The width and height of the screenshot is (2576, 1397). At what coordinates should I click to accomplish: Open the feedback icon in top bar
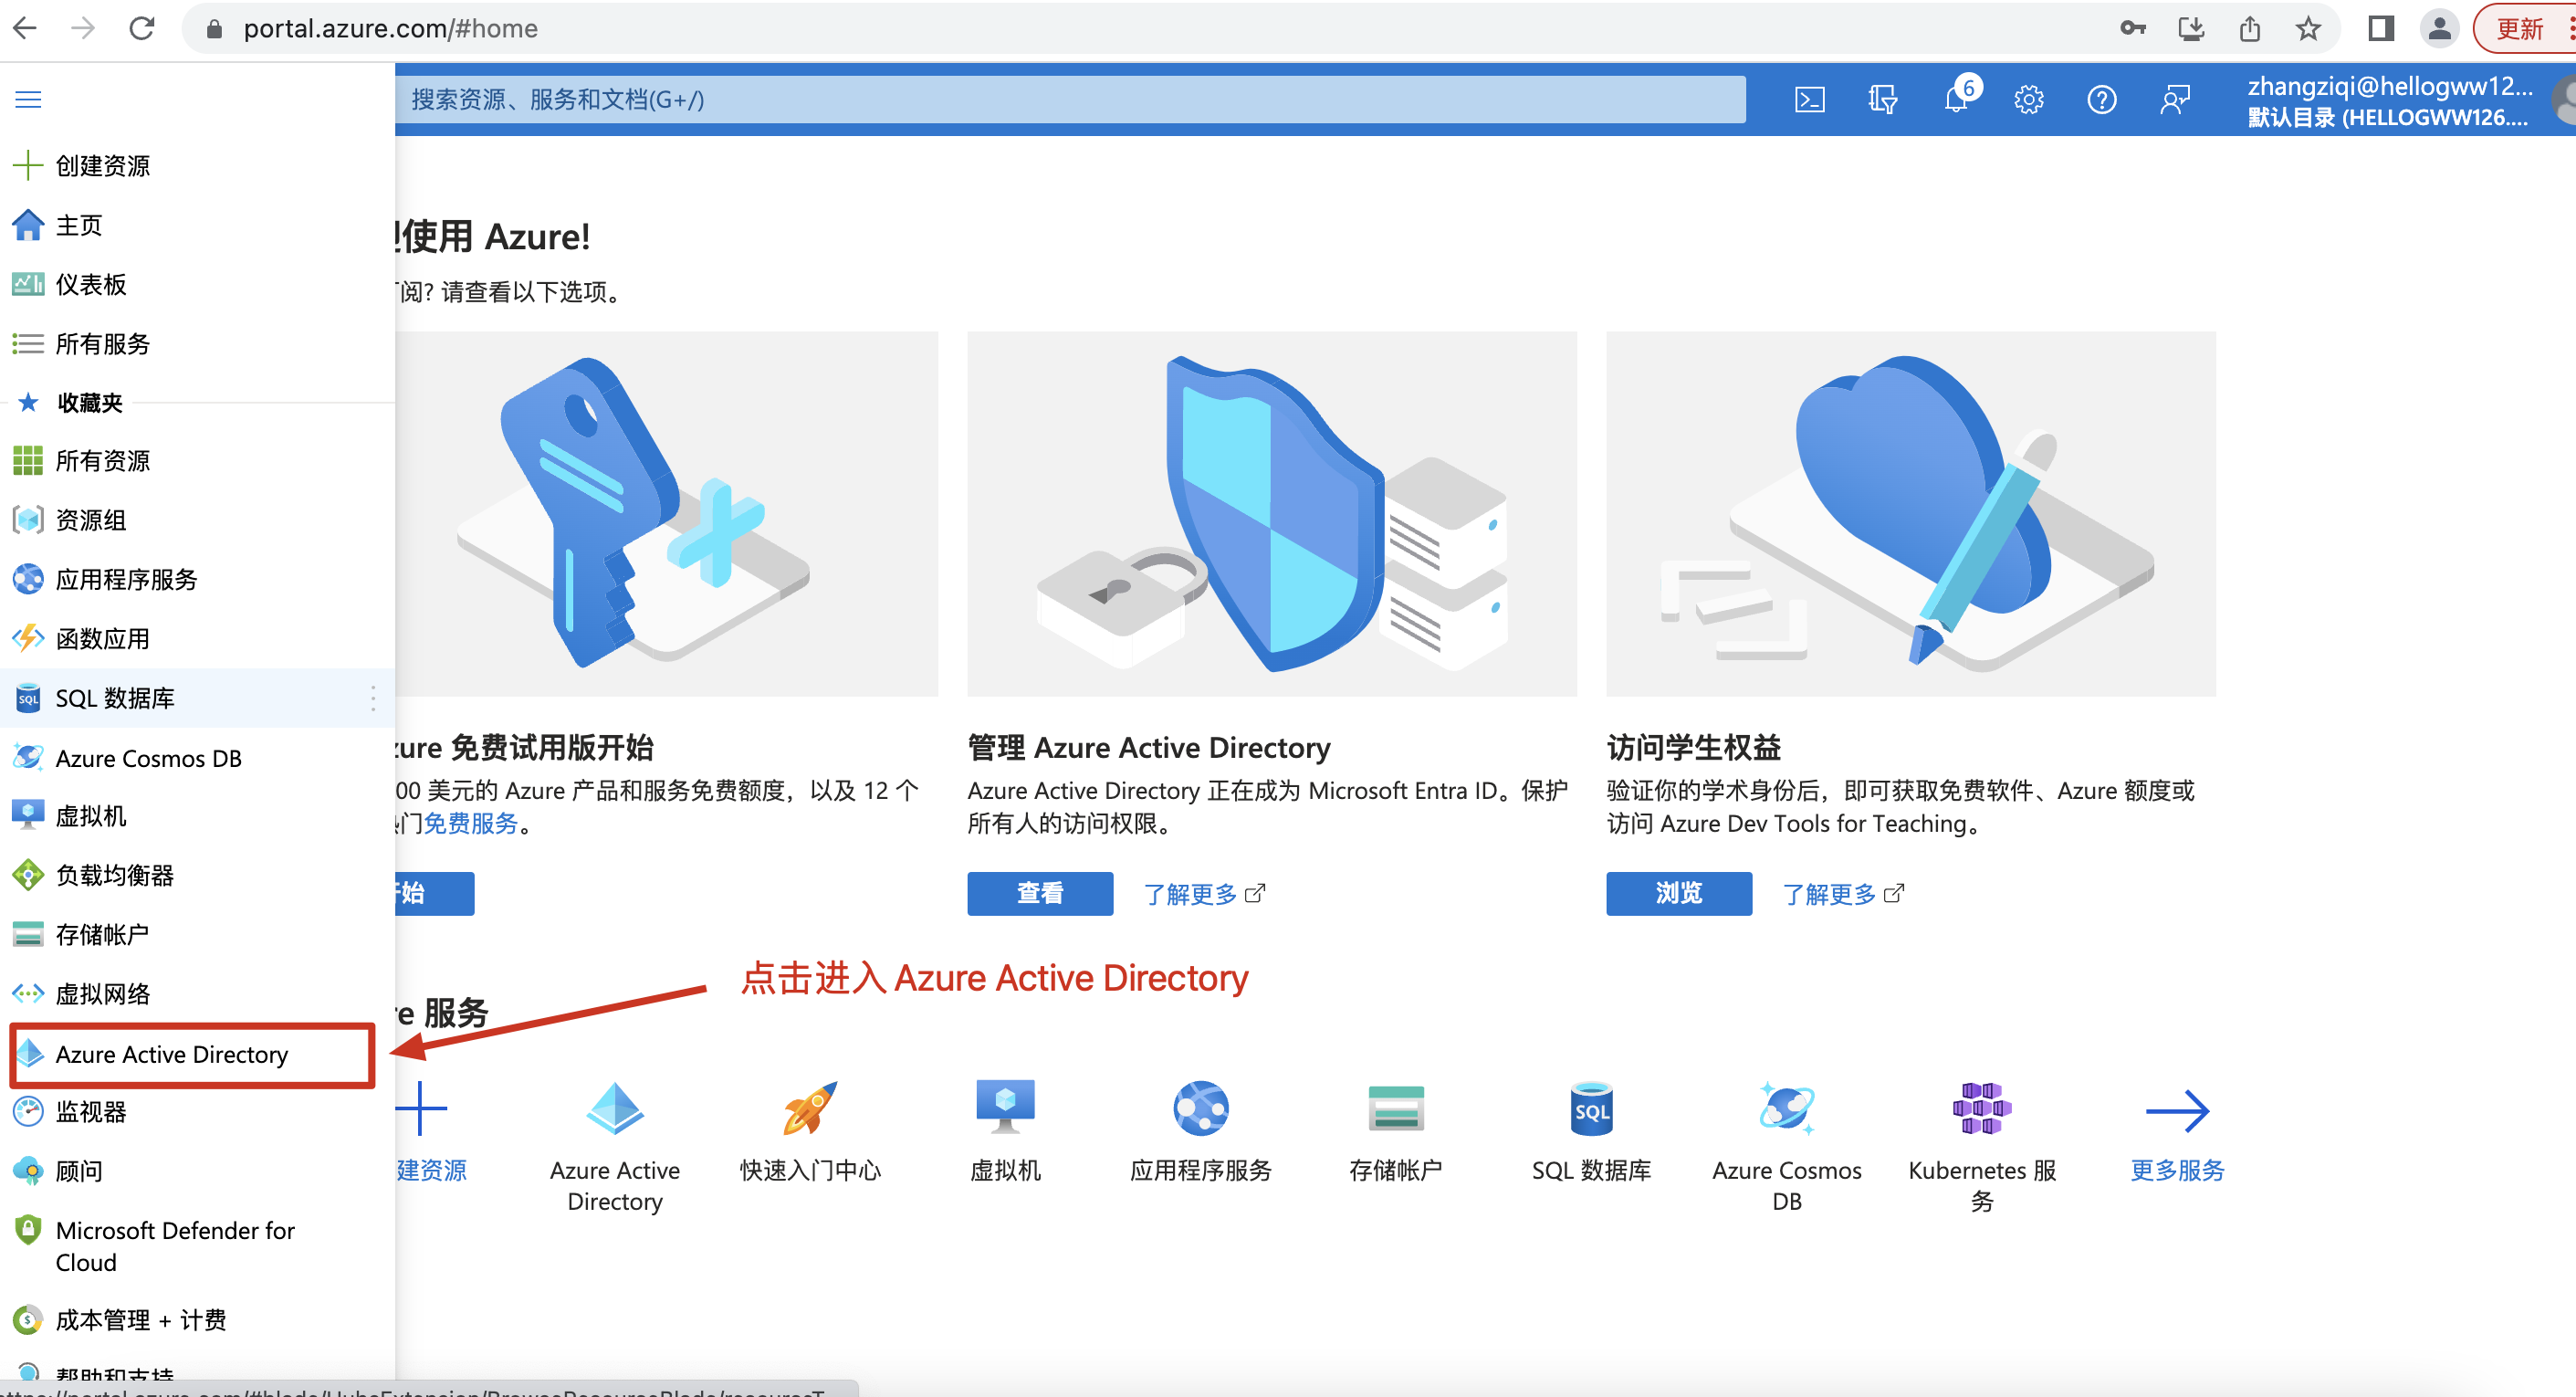(x=2175, y=99)
